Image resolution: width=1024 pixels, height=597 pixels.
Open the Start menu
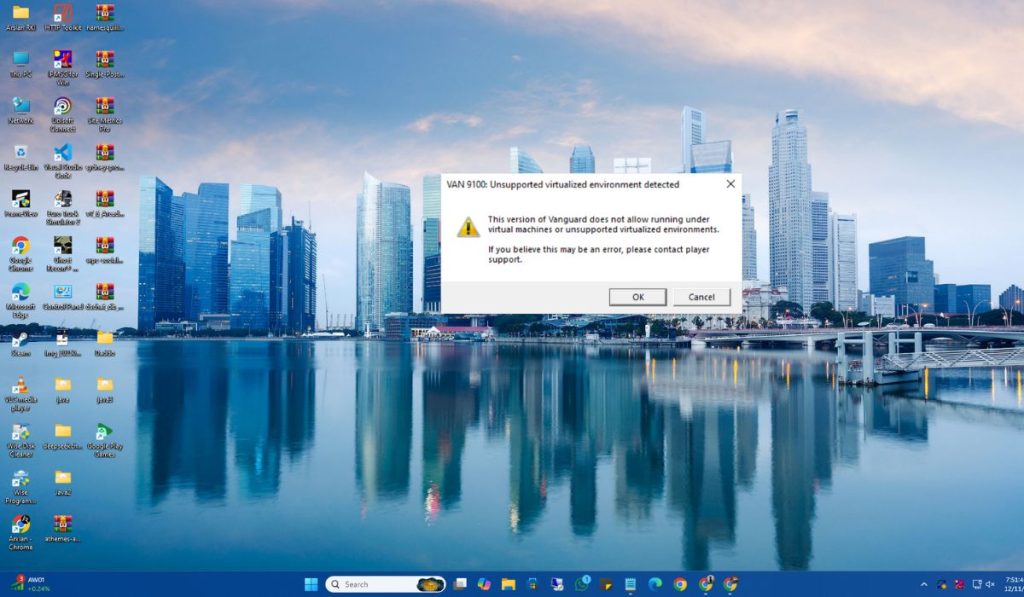(311, 584)
